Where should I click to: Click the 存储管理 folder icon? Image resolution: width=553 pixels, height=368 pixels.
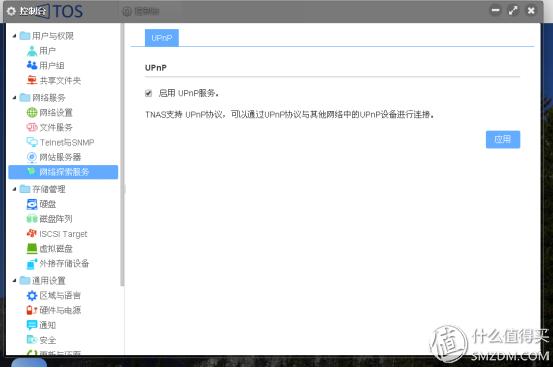pyautogui.click(x=25, y=189)
